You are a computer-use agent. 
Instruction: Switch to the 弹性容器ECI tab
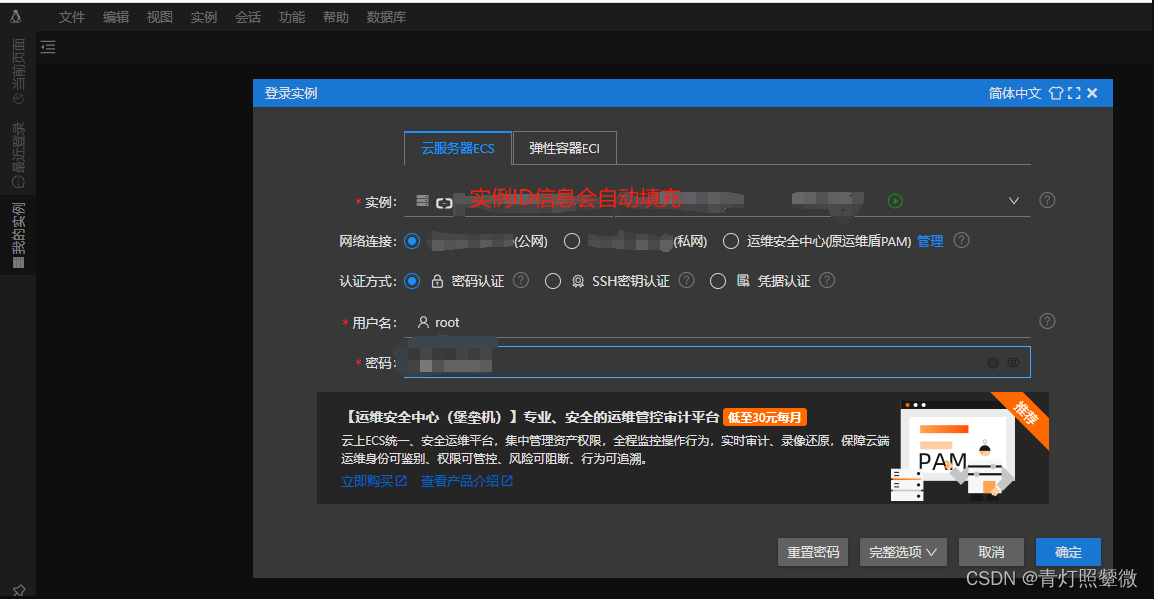pos(565,147)
